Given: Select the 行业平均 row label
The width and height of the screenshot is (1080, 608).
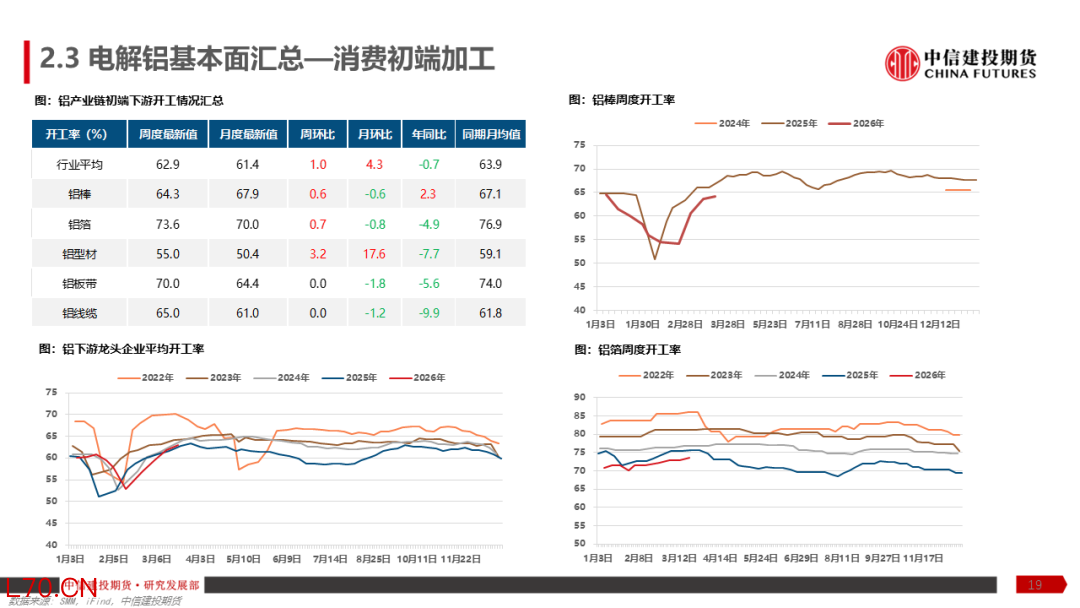Looking at the screenshot, I should (81, 164).
